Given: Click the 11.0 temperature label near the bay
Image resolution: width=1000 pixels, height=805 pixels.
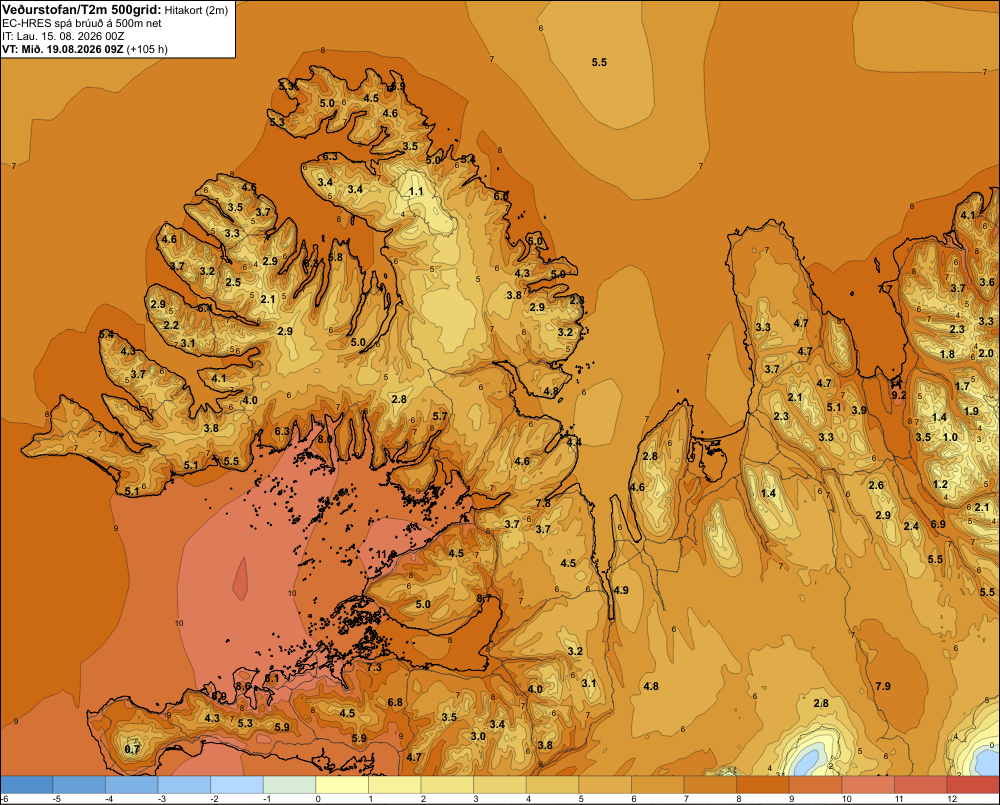Looking at the screenshot, I should point(386,554).
